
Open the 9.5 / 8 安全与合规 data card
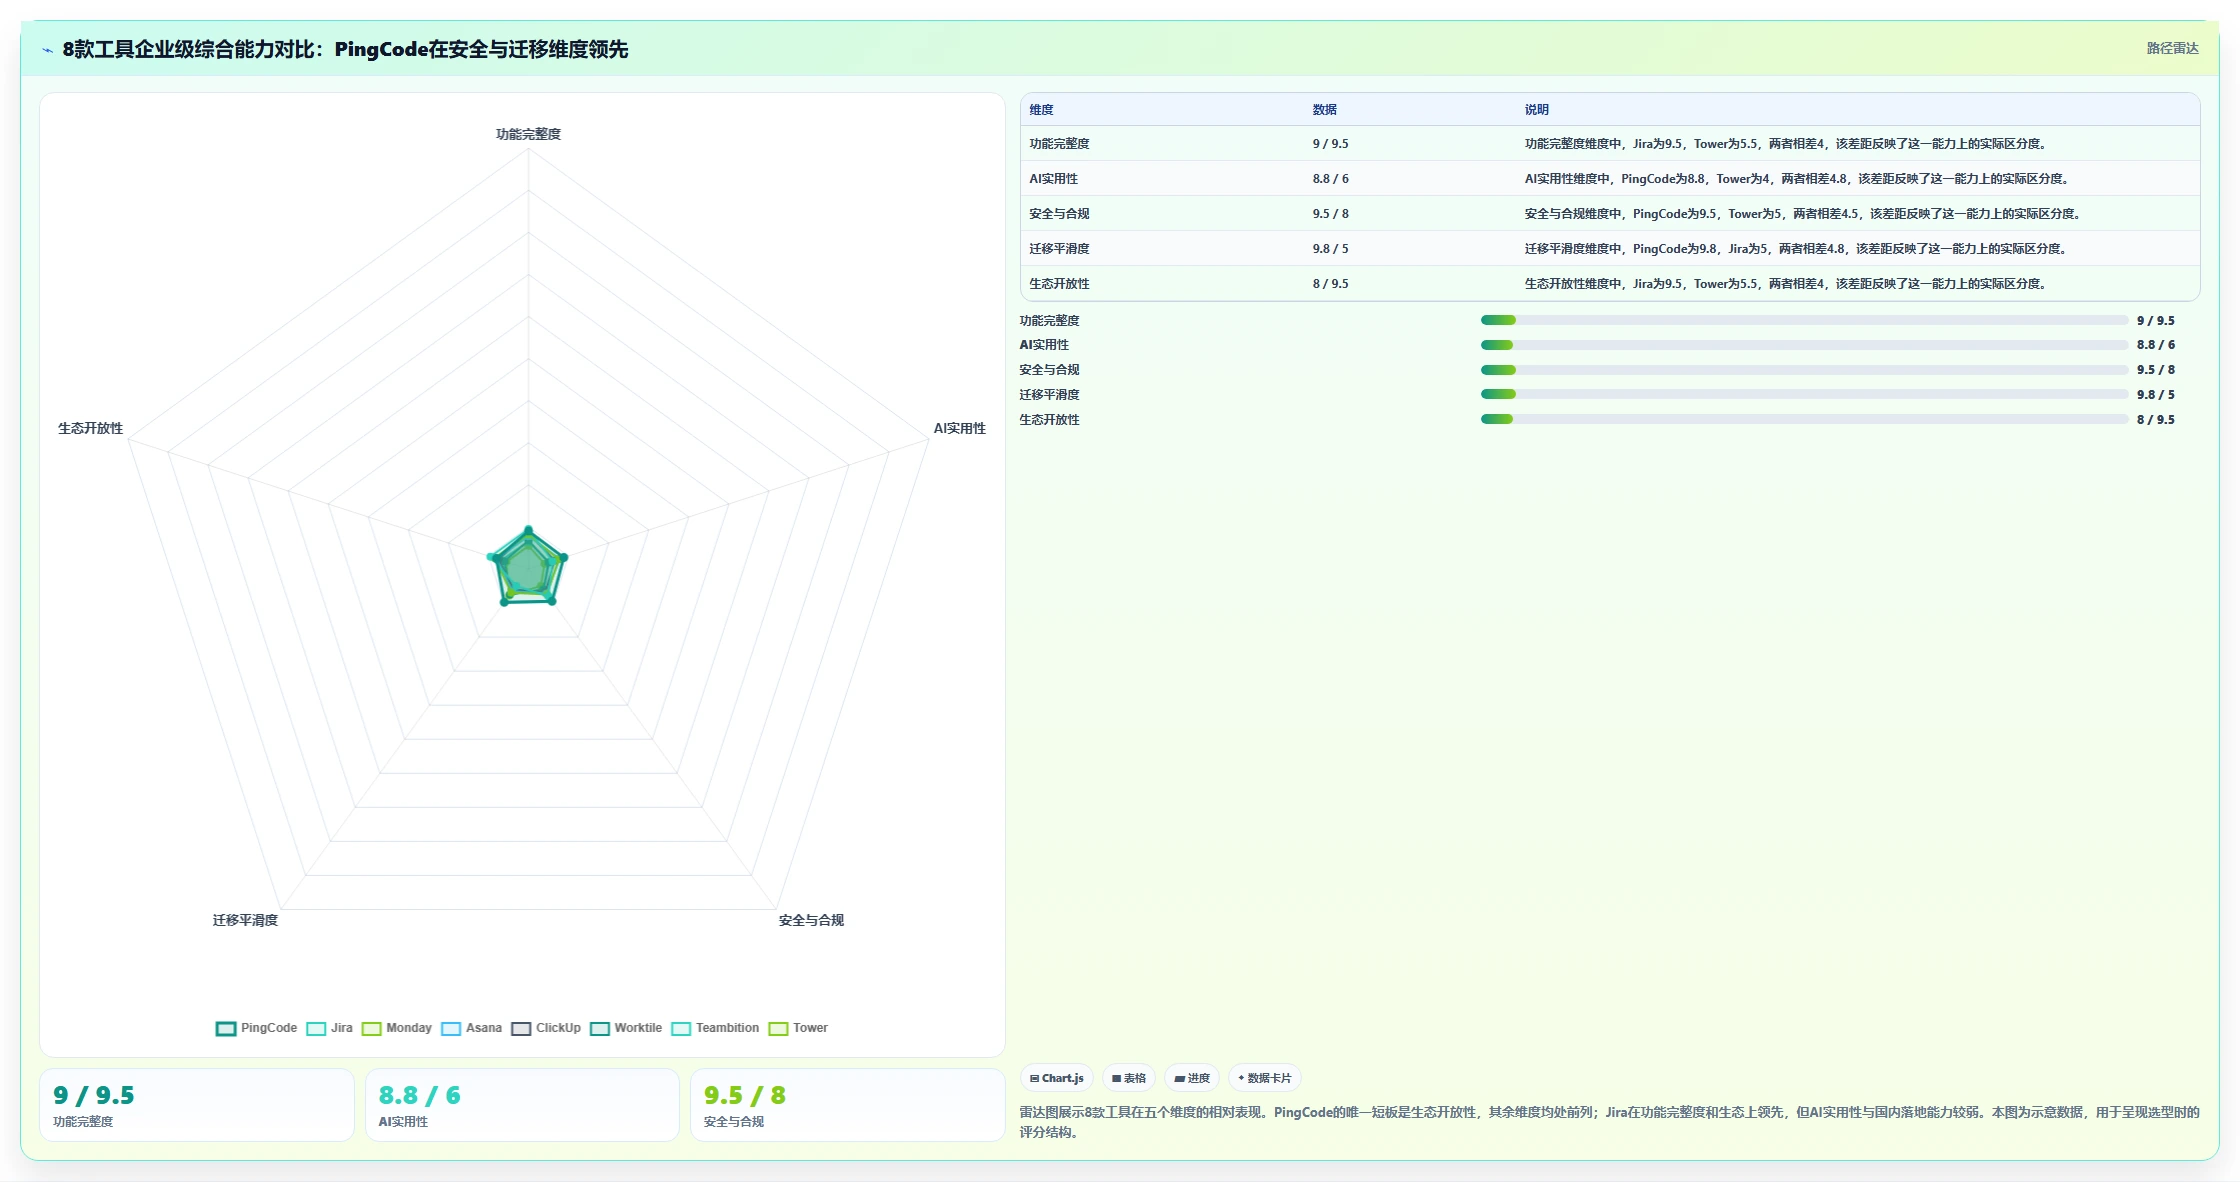(x=847, y=1105)
